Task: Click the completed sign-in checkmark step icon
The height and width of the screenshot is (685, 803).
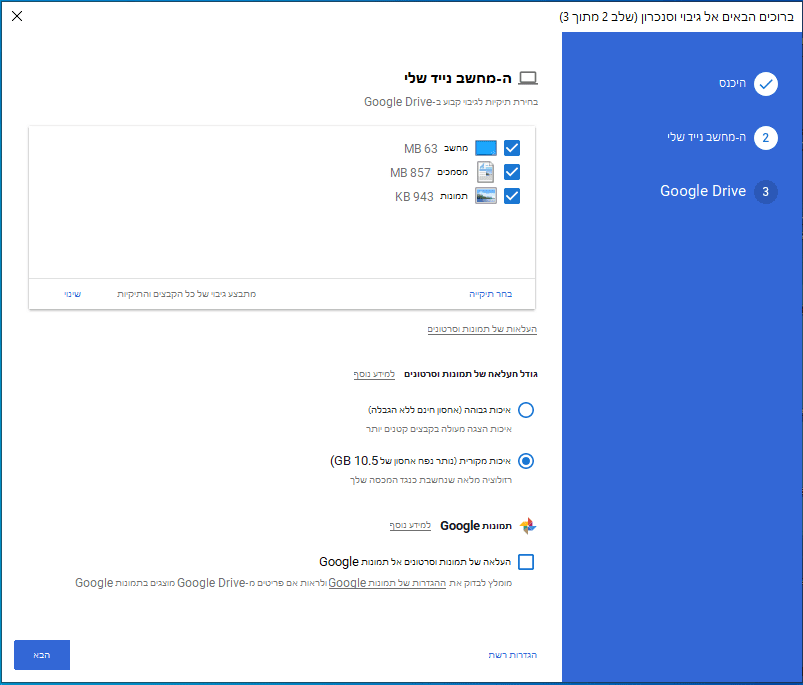Action: click(766, 84)
